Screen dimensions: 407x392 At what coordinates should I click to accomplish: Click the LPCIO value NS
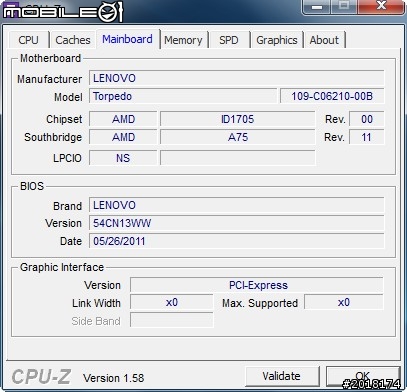tap(123, 158)
